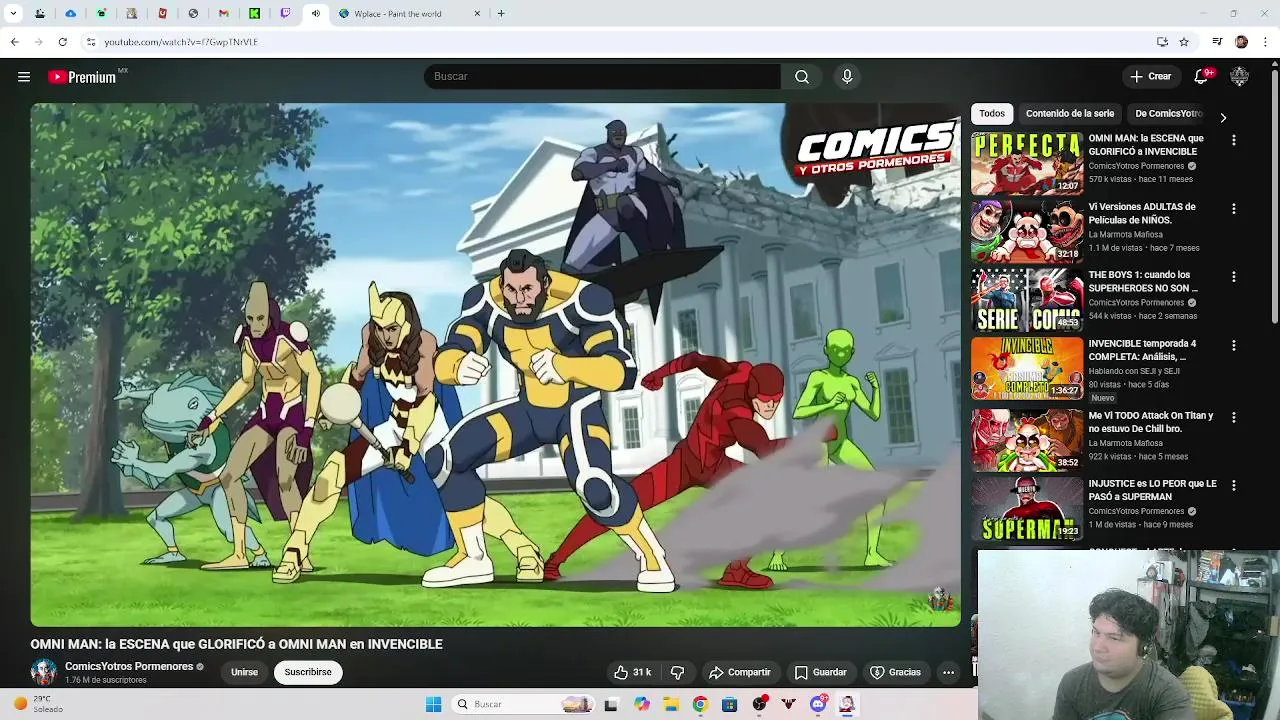Install app icon in address bar
Screen dimensions: 1280x720
1162,42
